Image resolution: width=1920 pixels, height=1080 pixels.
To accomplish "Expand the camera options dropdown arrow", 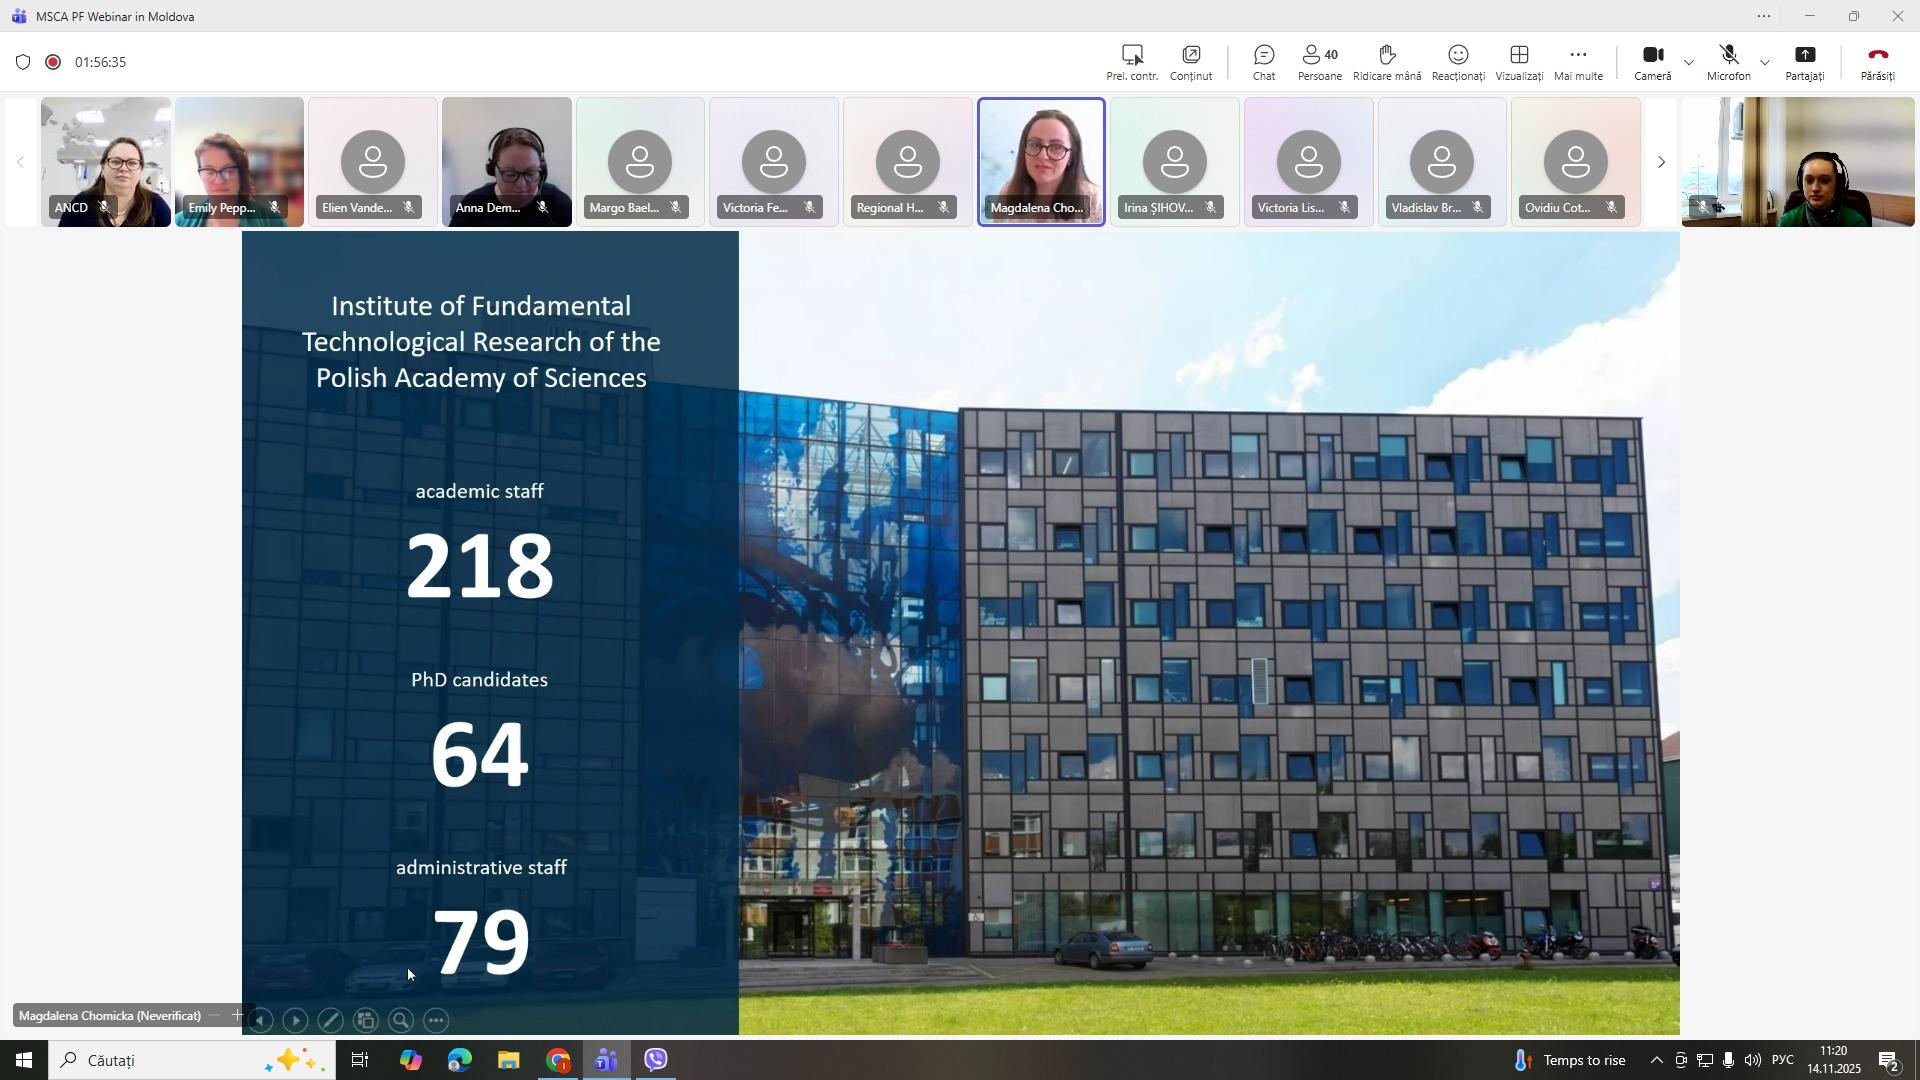I will pos(1689,62).
